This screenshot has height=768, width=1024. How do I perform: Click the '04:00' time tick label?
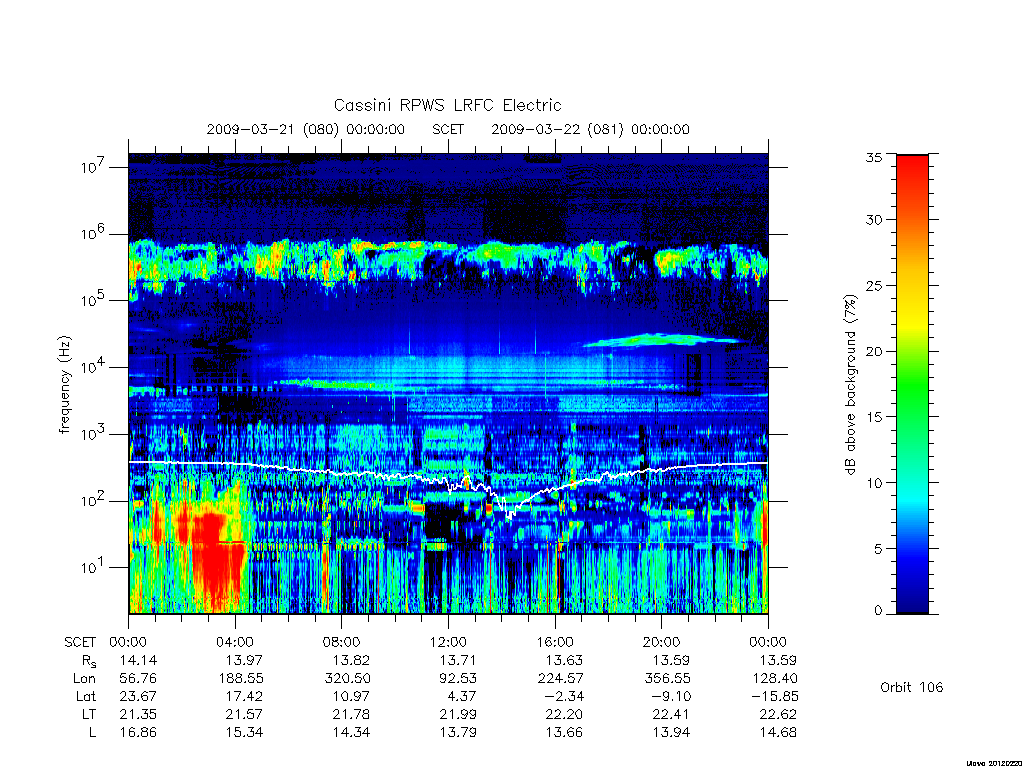[x=234, y=642]
